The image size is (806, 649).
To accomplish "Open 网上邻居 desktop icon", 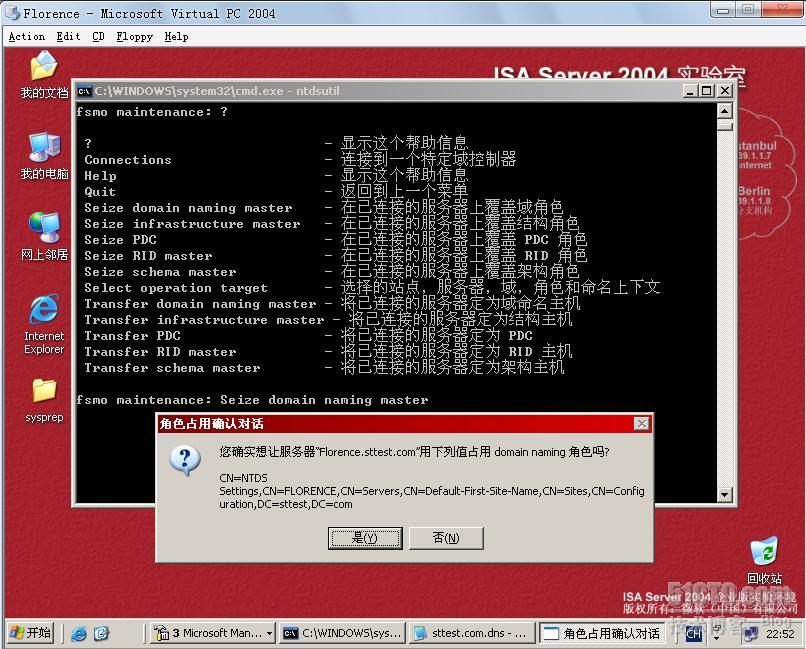I will click(x=44, y=236).
